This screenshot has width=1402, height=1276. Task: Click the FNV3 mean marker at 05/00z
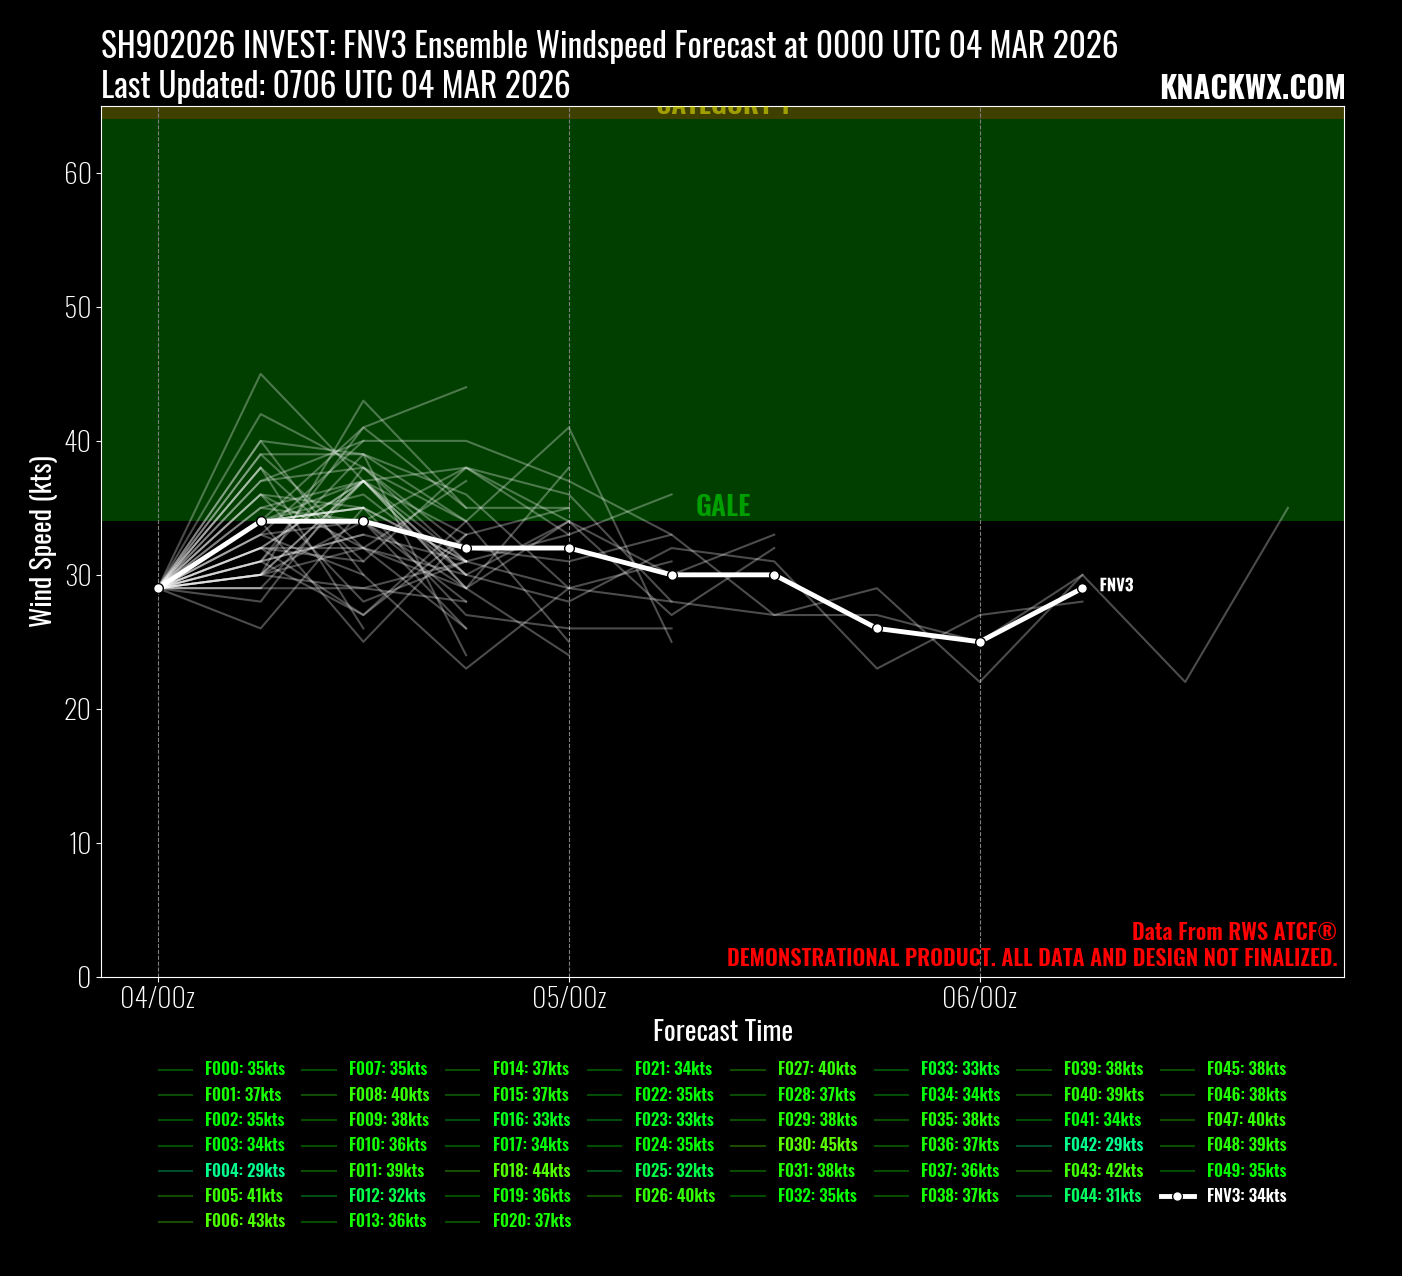tap(569, 548)
